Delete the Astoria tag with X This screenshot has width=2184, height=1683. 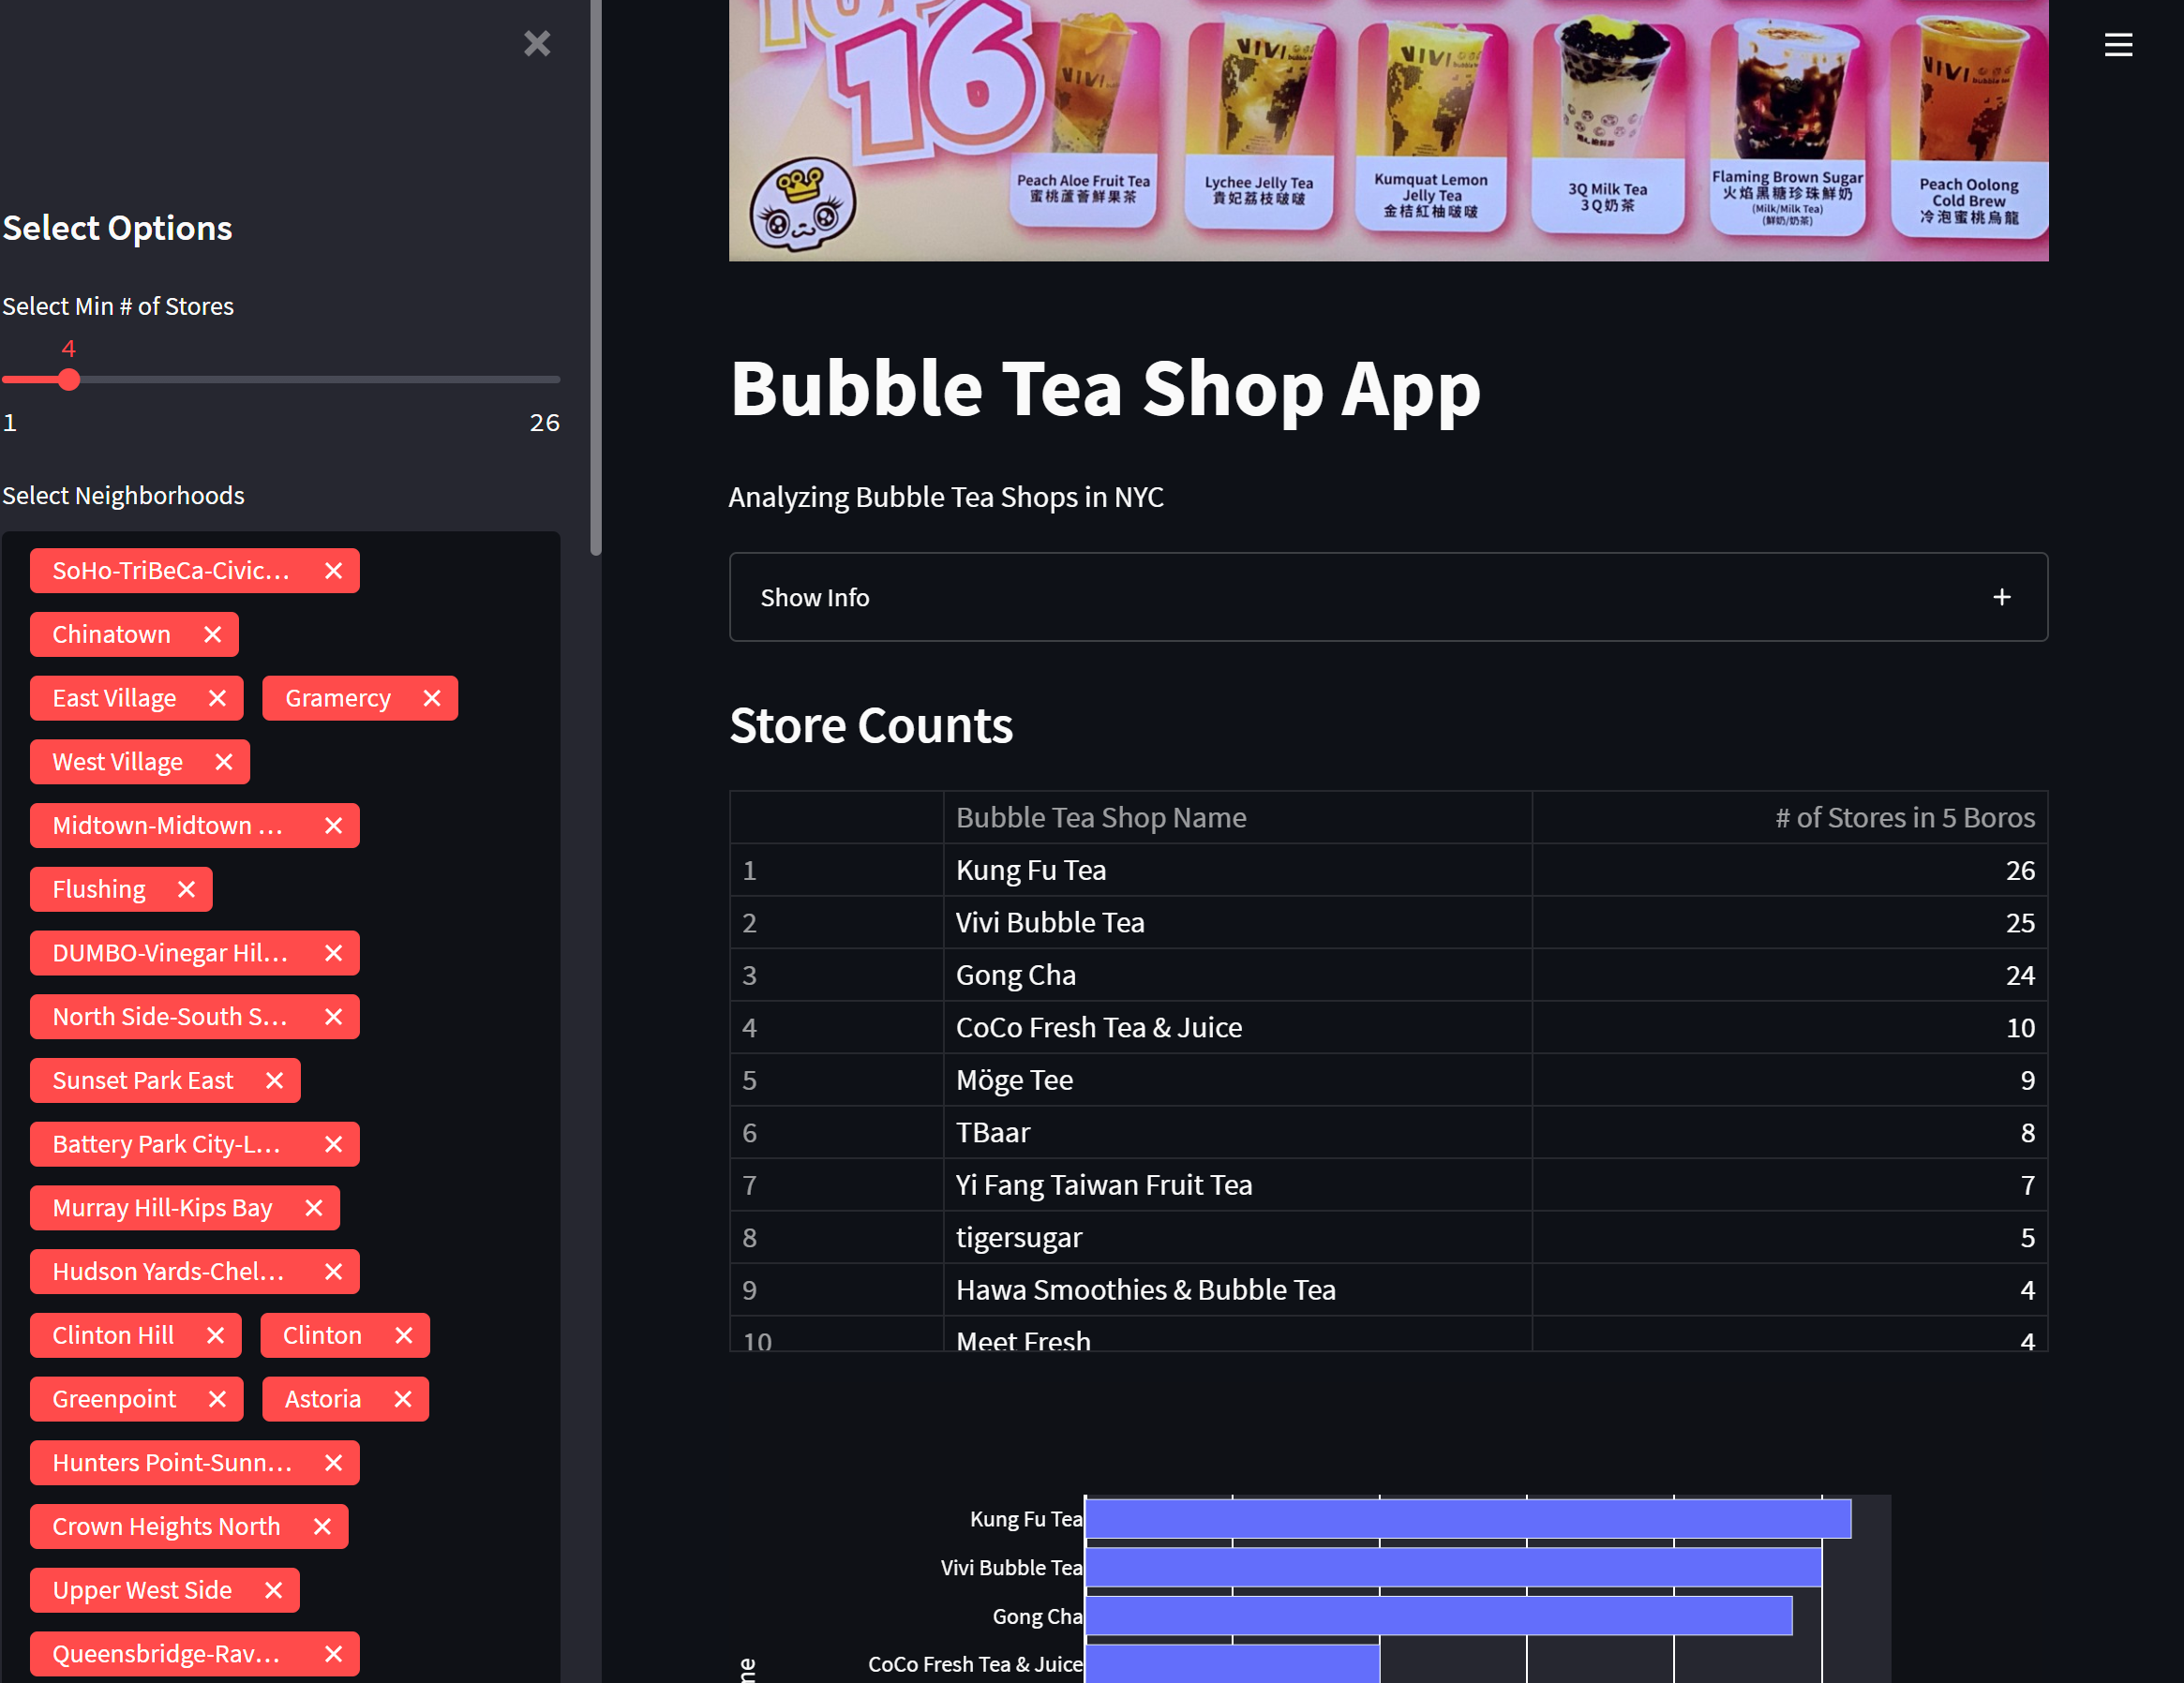click(402, 1399)
